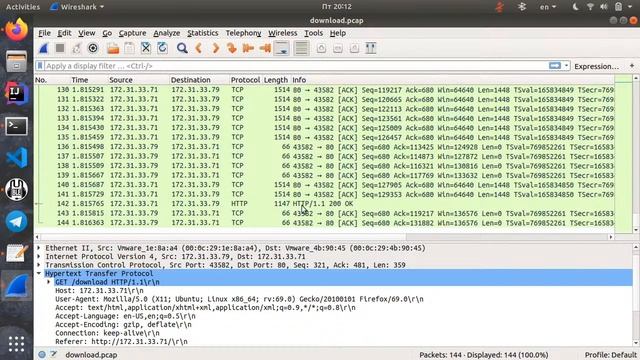The image size is (640, 360).
Task: Start capturing packets with the shark fin icon
Action: click(x=44, y=48)
